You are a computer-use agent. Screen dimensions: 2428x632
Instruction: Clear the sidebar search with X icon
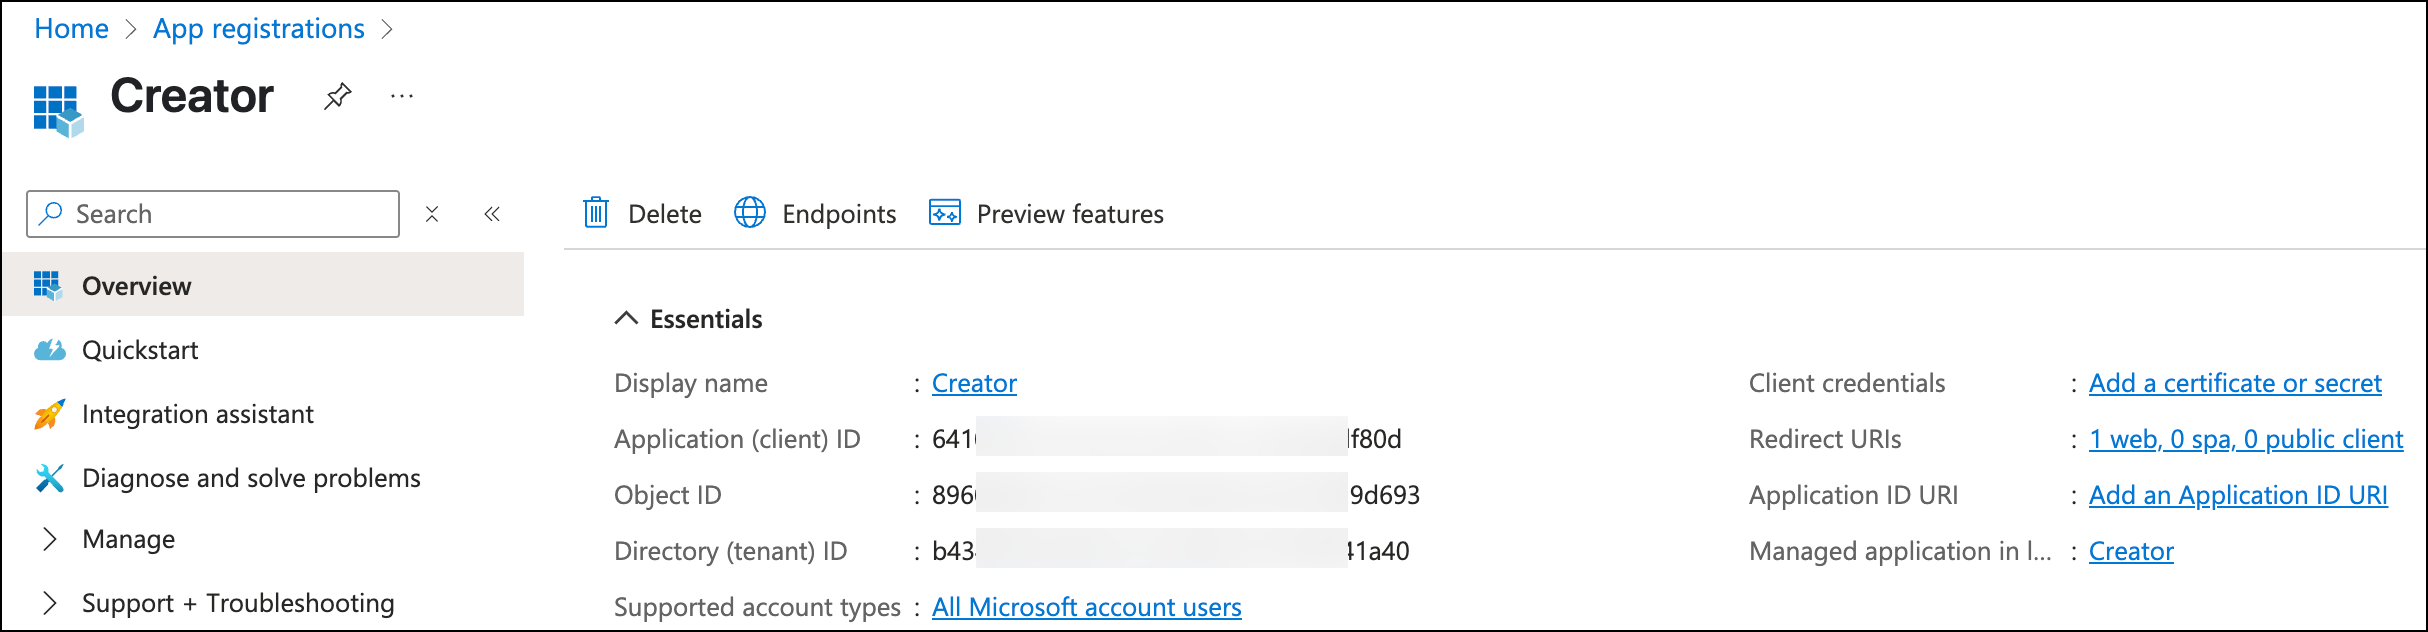432,214
